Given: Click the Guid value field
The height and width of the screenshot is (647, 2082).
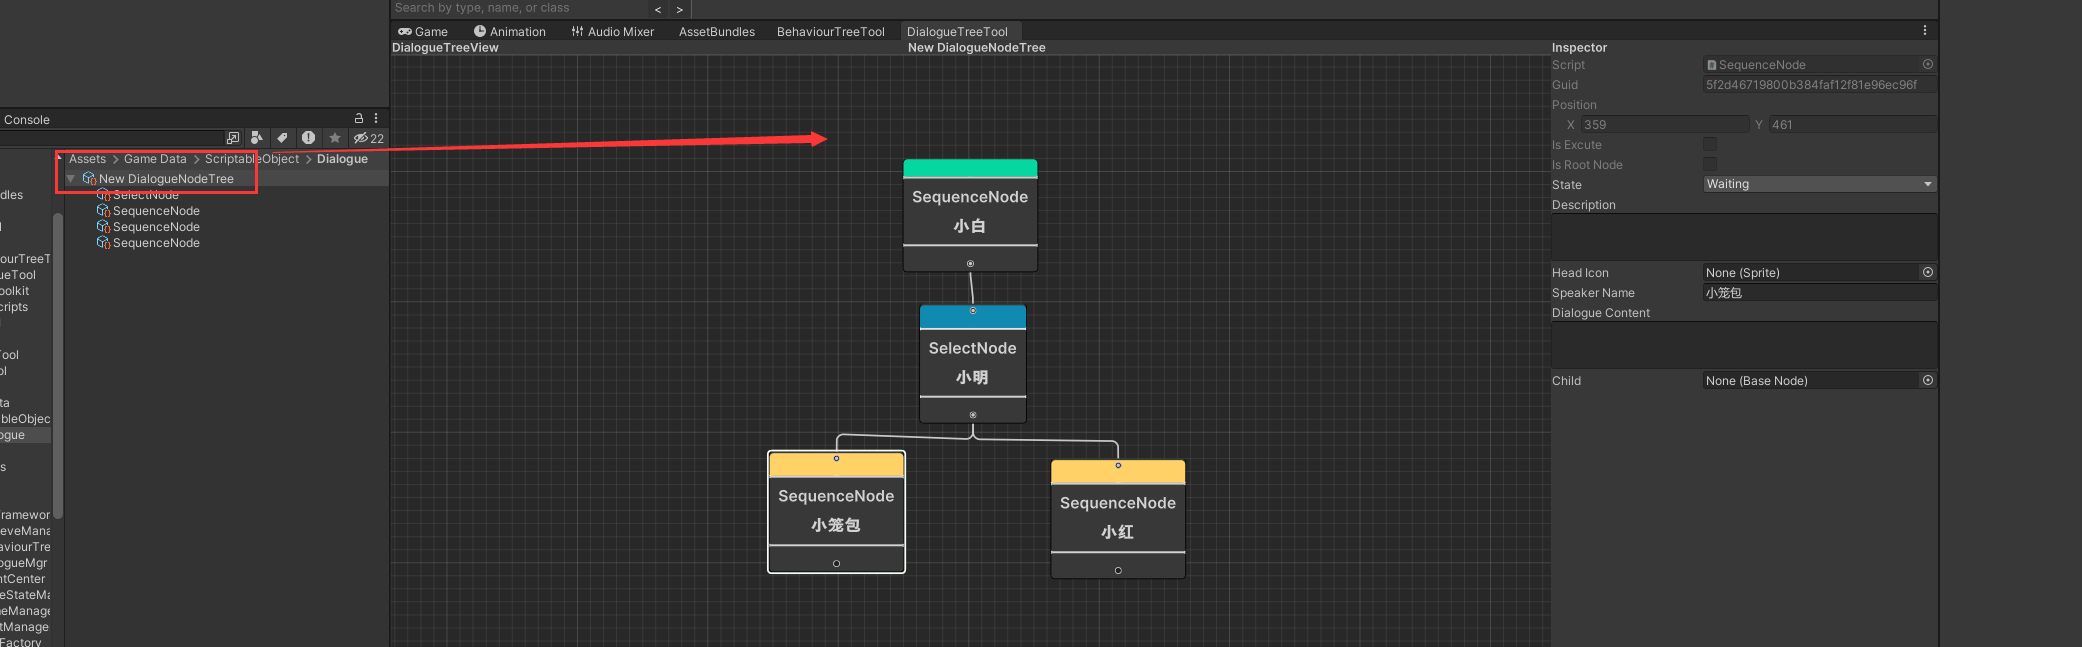Looking at the screenshot, I should 1820,85.
